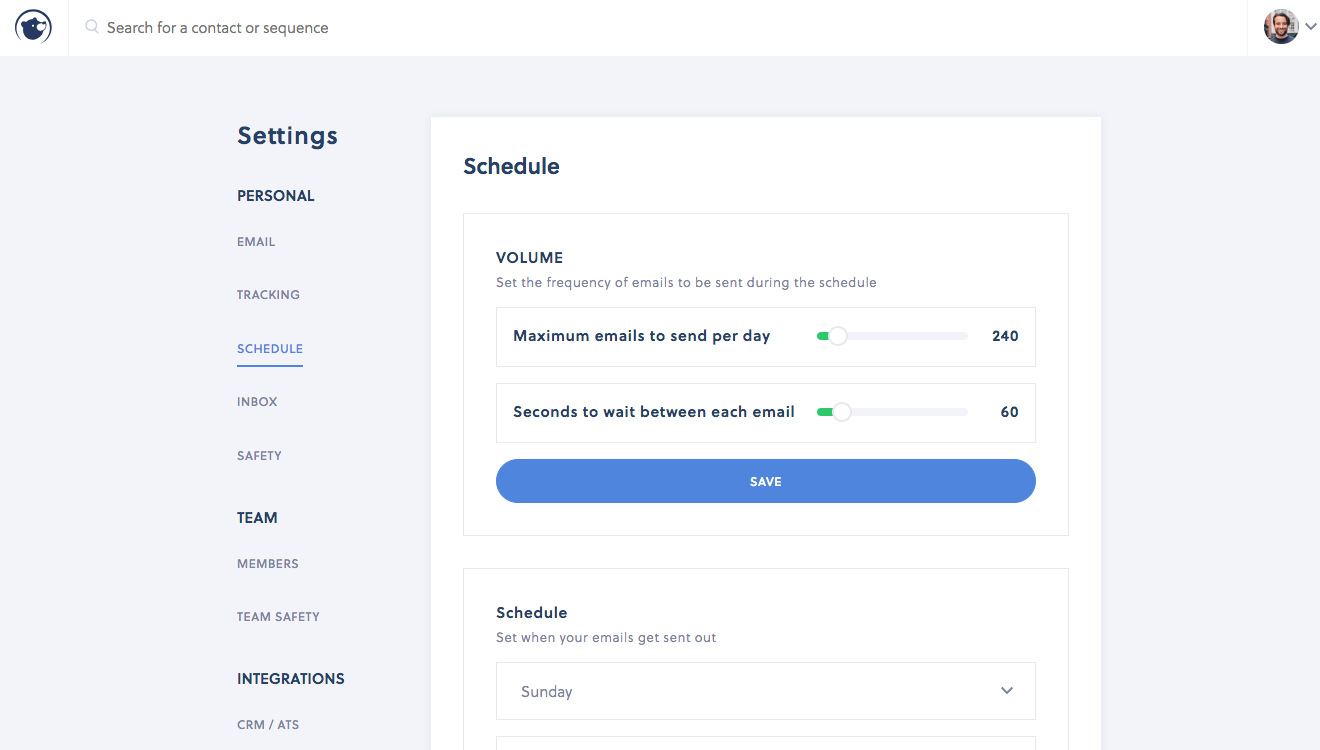Select the Schedule settings tab

(x=270, y=349)
